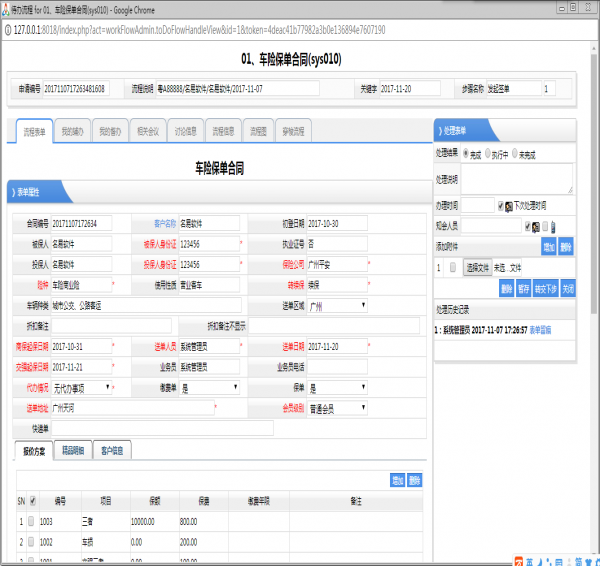Toggle the 下次处理时间 checkbox

[501, 206]
